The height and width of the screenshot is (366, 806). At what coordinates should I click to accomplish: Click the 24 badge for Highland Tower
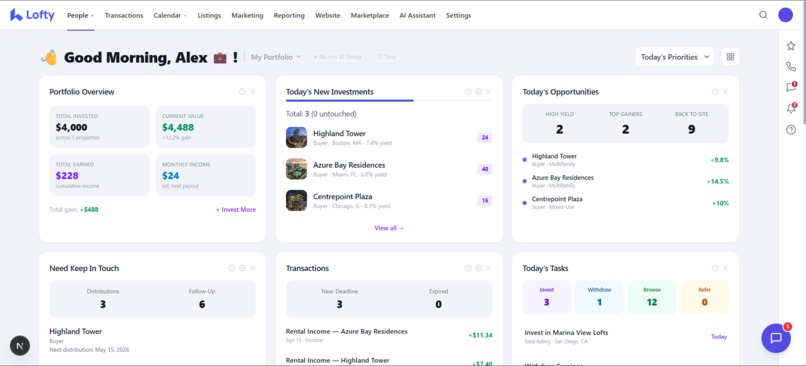click(x=485, y=138)
